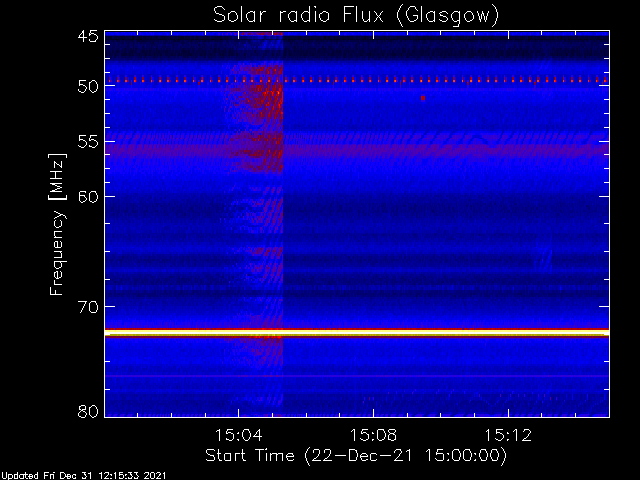Select the 50 MHz axis label
Viewport: 640px width, 480px height.
[x=88, y=87]
